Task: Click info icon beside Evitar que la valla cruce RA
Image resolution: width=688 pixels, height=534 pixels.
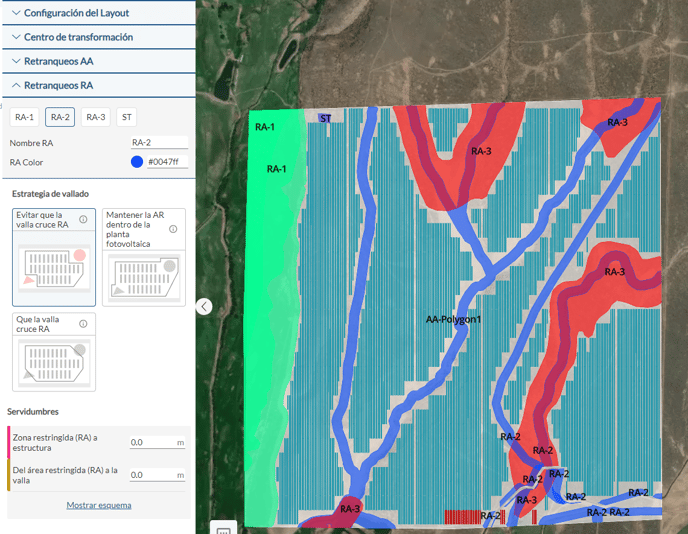Action: pos(83,219)
